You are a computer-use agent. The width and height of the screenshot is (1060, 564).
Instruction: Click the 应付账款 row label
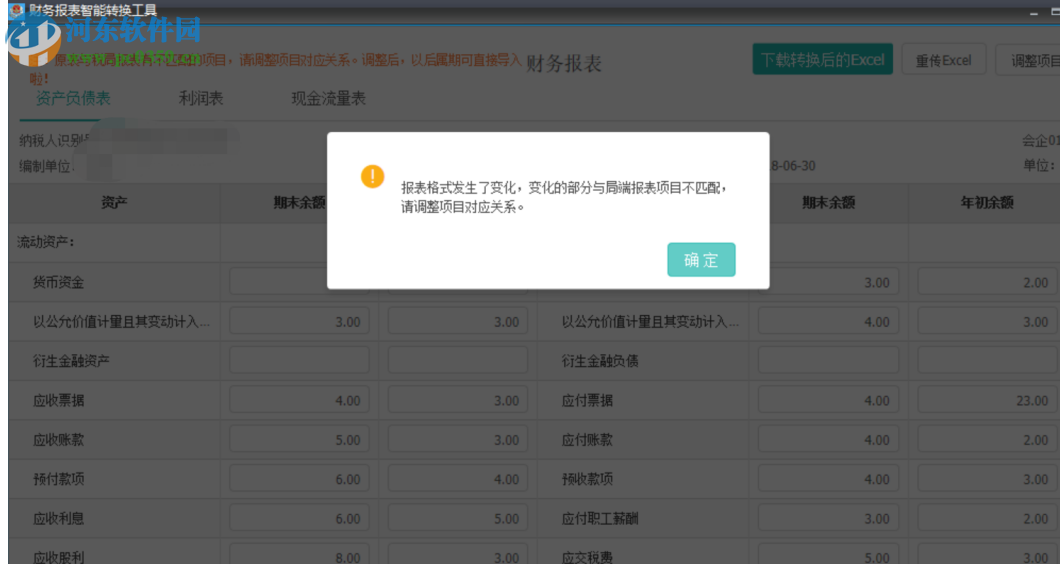pyautogui.click(x=587, y=440)
